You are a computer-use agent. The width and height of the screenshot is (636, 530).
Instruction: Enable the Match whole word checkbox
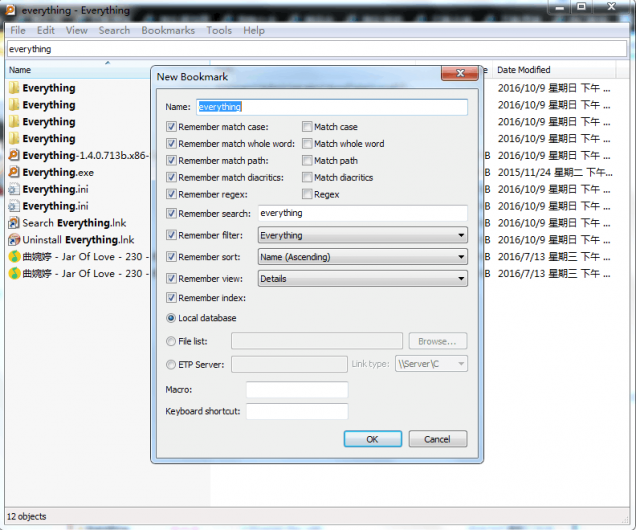tap(307, 144)
